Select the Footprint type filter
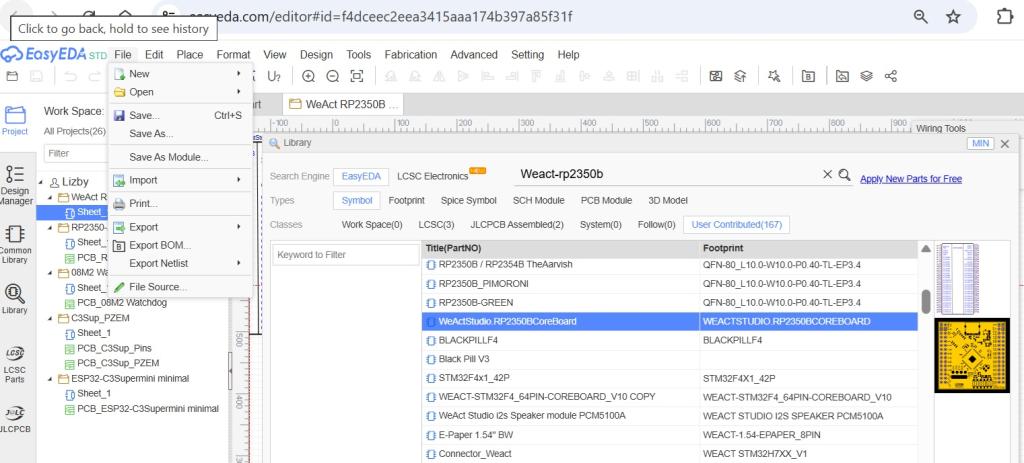The width and height of the screenshot is (1024, 463). [406, 200]
